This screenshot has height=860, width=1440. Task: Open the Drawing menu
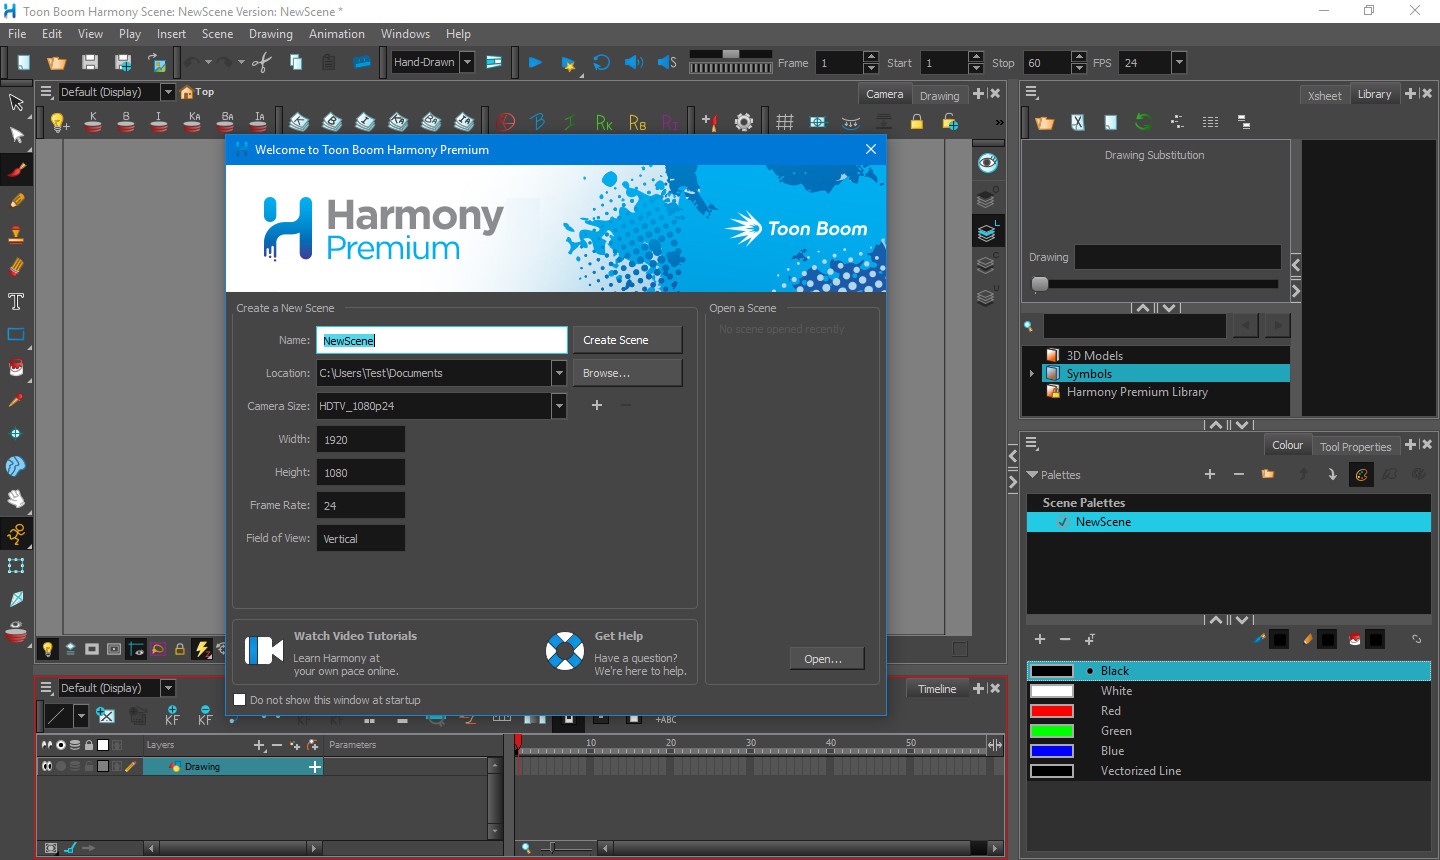(271, 34)
